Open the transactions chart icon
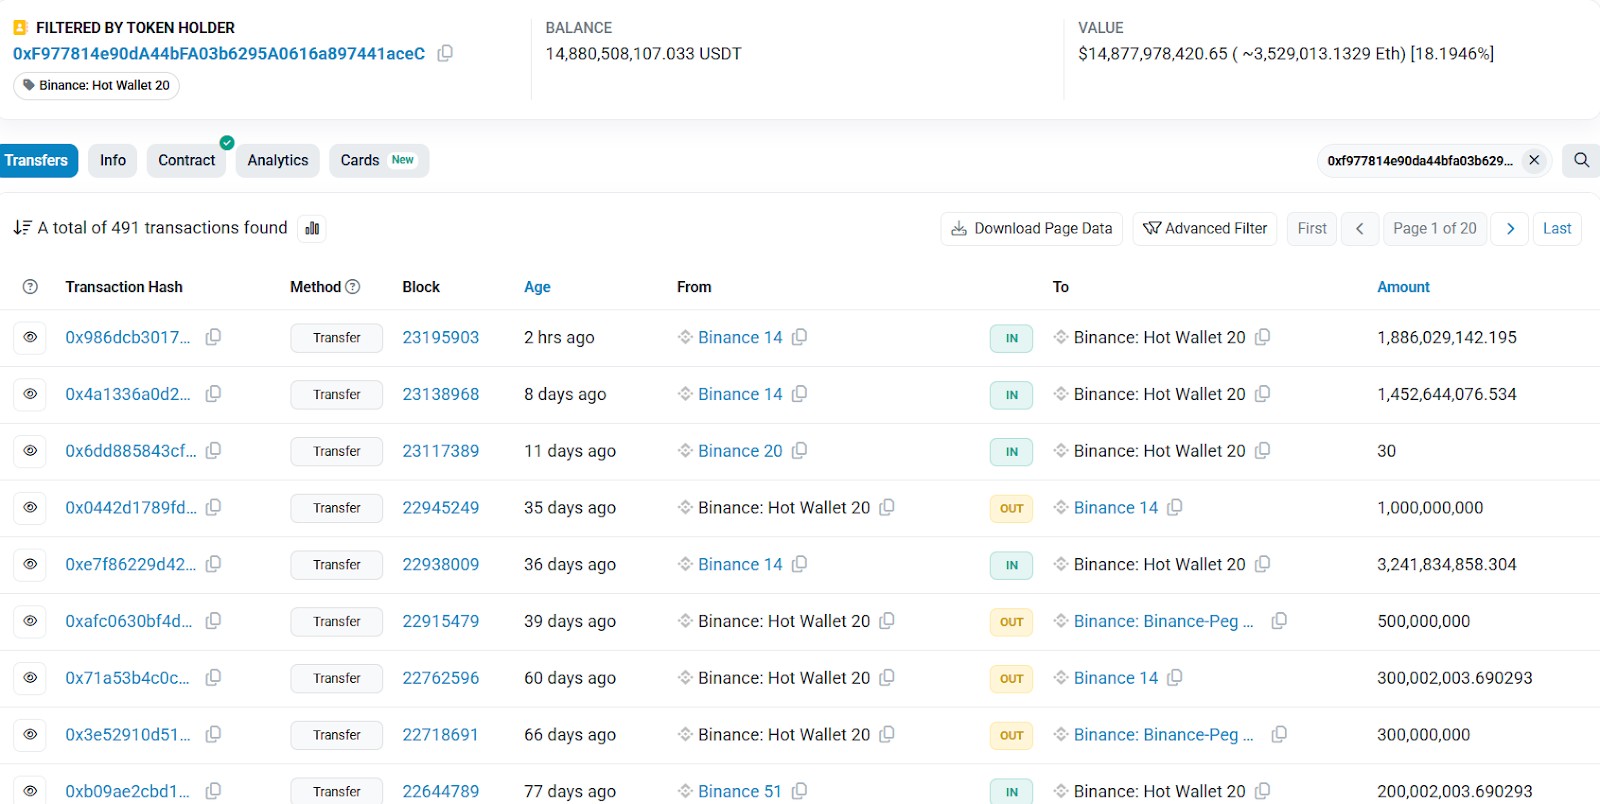This screenshot has width=1600, height=804. (312, 228)
